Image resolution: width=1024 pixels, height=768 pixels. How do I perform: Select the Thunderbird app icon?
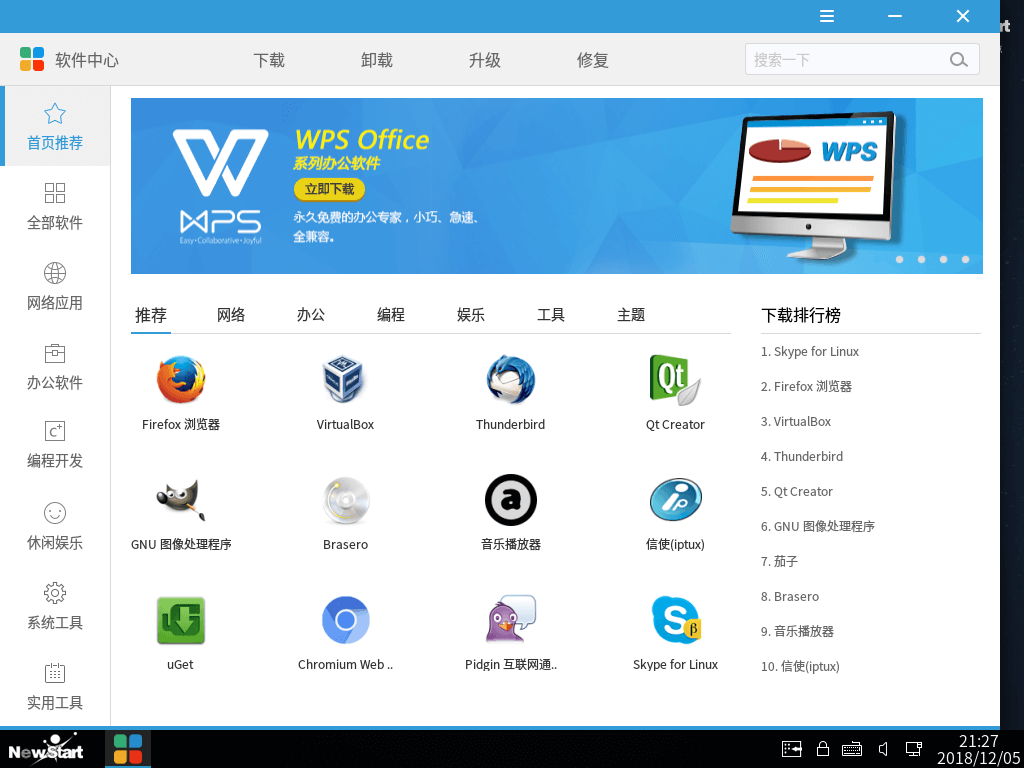510,380
